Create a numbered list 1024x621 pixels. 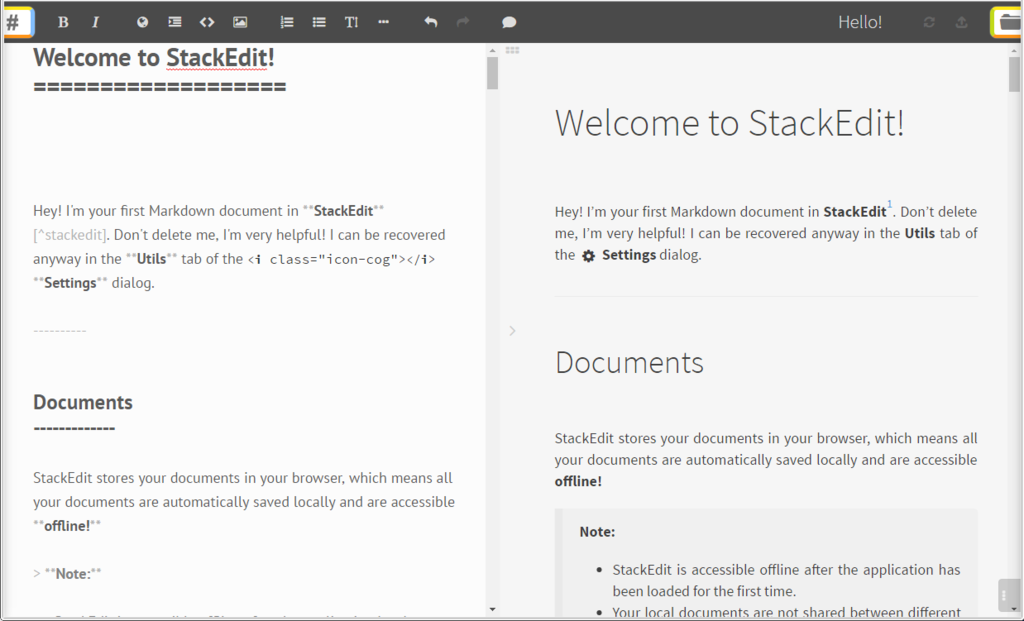[287, 22]
